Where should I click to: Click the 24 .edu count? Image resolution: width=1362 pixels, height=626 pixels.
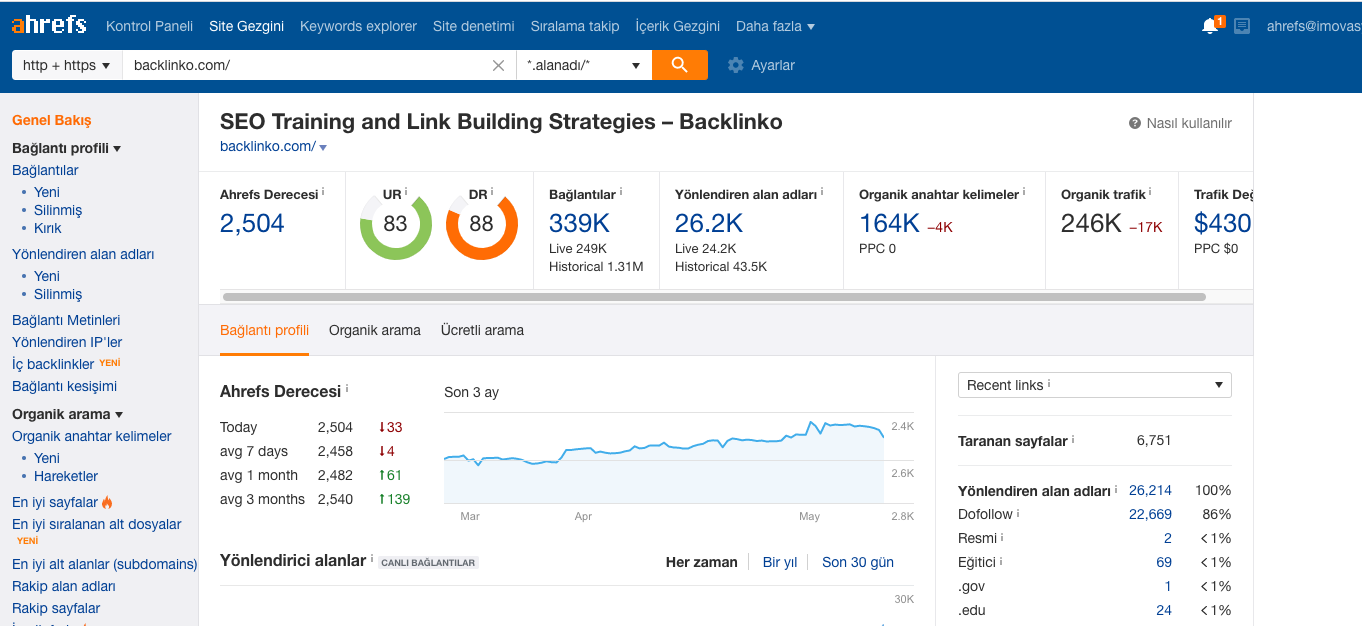pyautogui.click(x=1164, y=610)
